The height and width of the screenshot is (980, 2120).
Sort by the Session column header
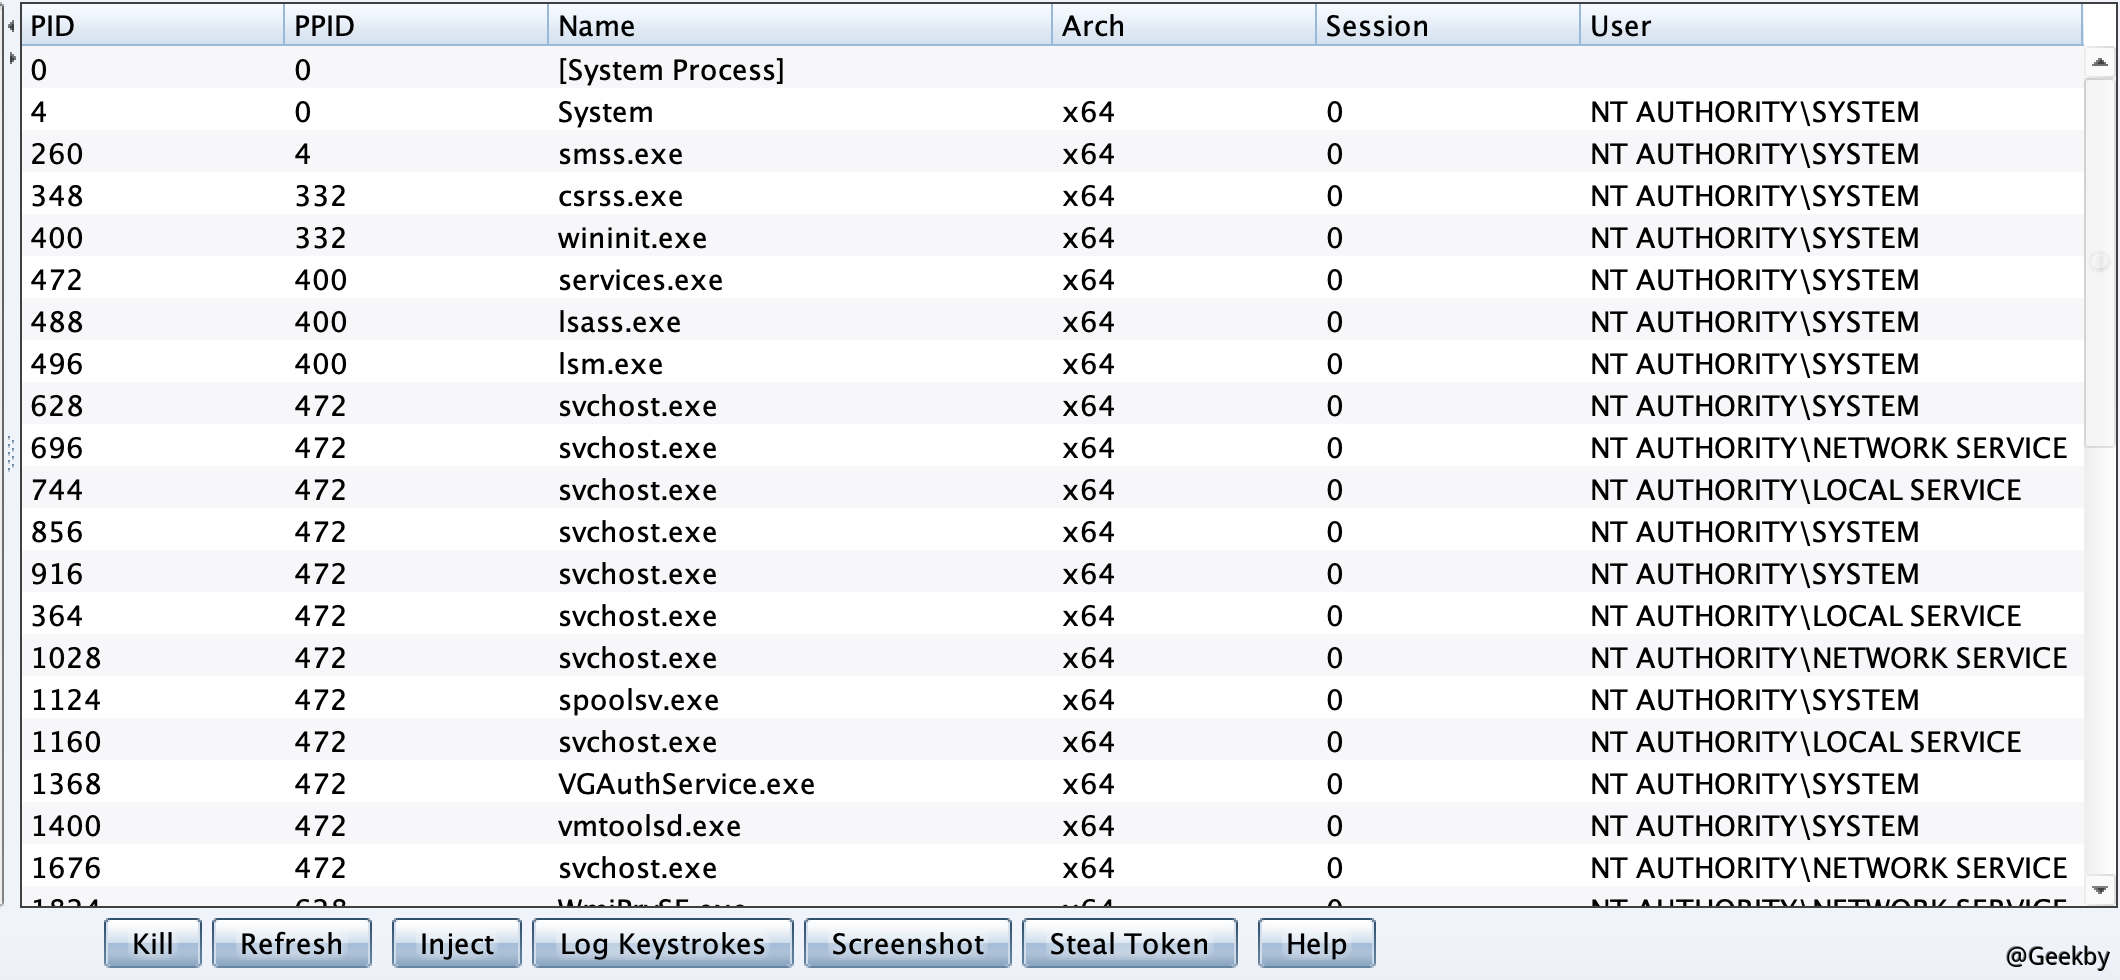[x=1446, y=26]
